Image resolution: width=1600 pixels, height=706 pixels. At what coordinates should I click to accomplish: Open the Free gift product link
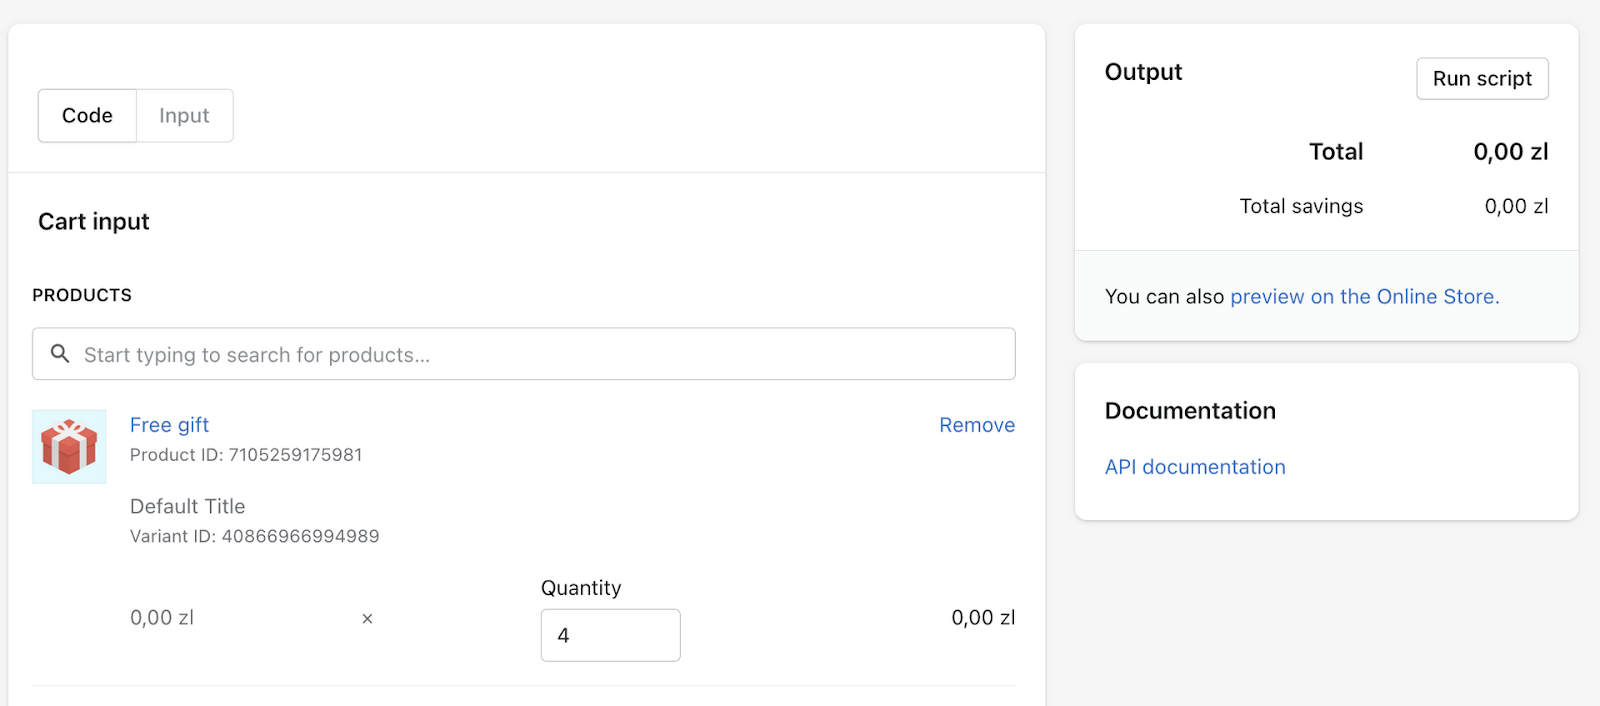[169, 425]
